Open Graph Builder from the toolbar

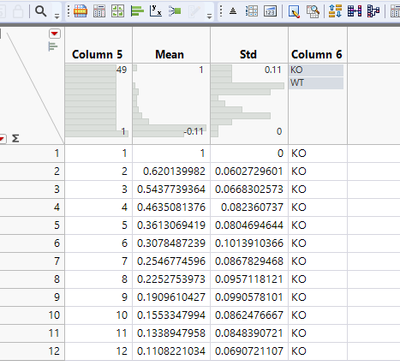[118, 12]
